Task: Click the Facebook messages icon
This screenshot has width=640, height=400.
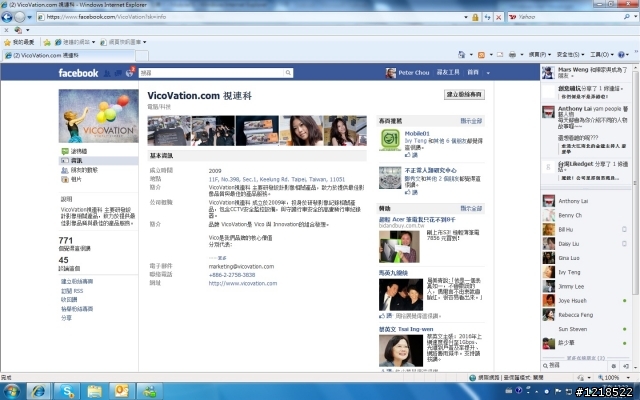Action: [118, 73]
